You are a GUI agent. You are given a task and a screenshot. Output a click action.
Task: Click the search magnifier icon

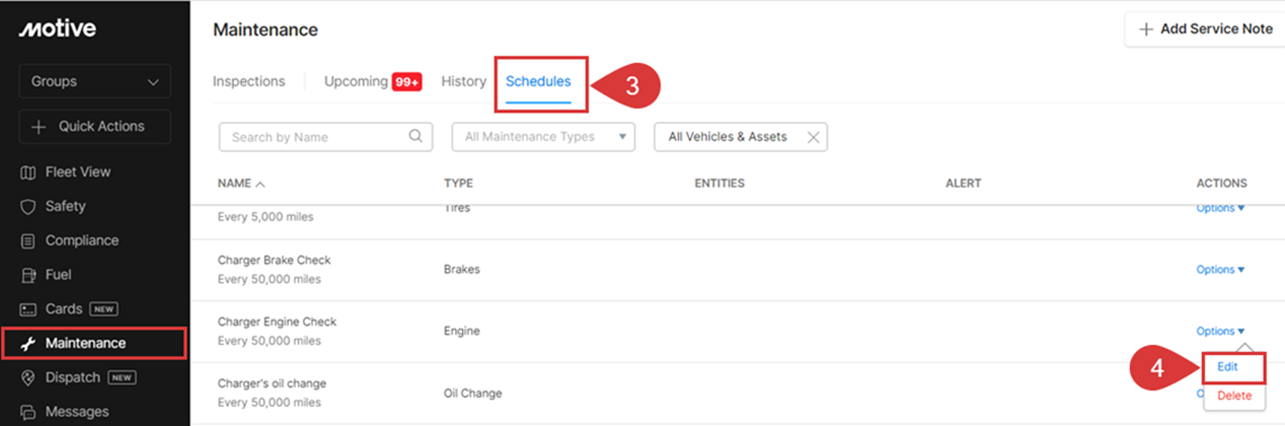point(416,137)
